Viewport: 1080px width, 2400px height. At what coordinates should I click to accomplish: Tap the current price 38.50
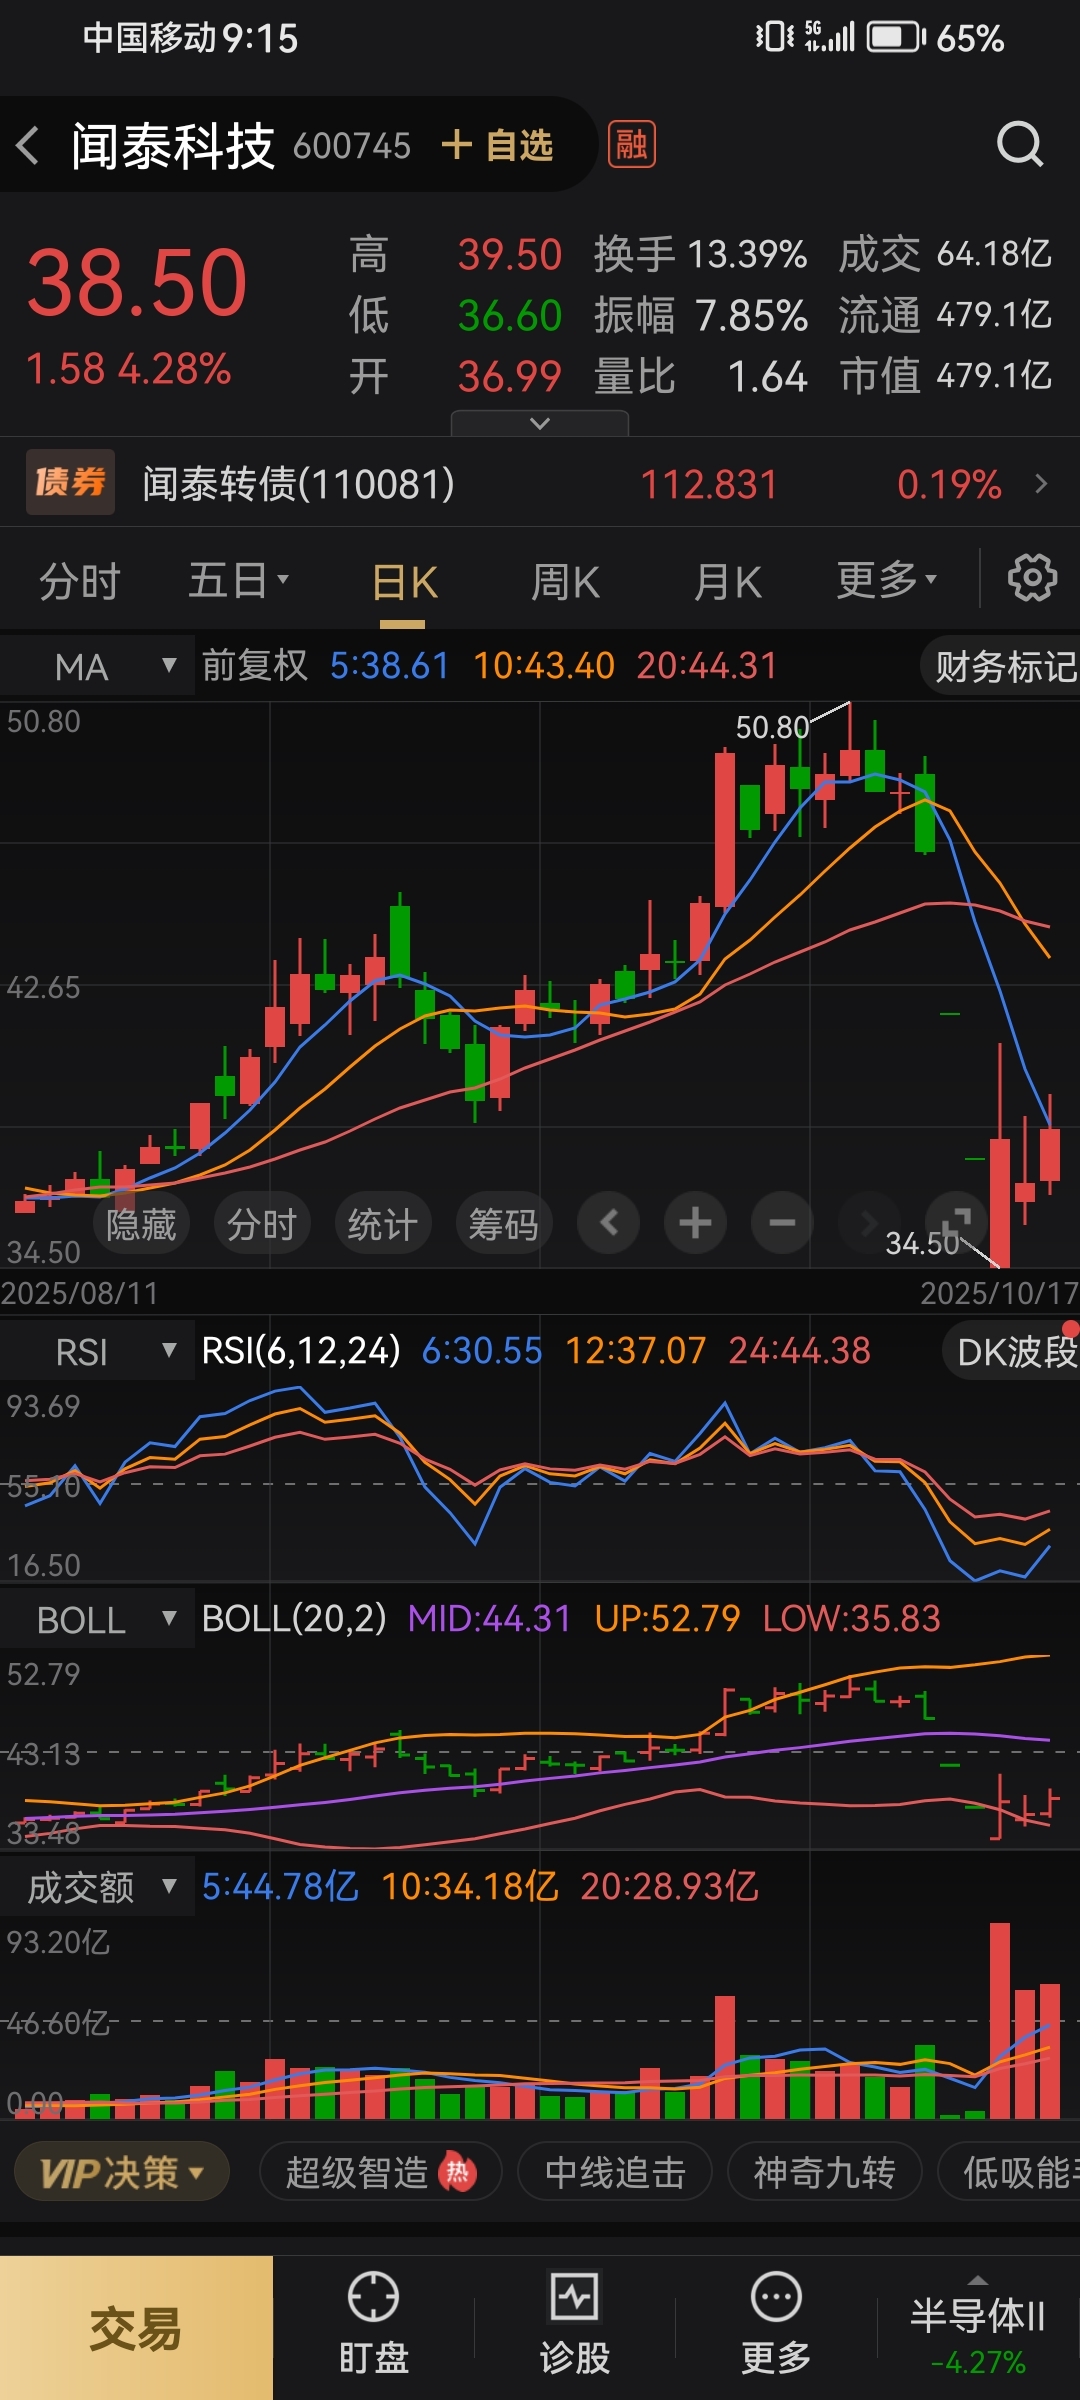pos(137,283)
